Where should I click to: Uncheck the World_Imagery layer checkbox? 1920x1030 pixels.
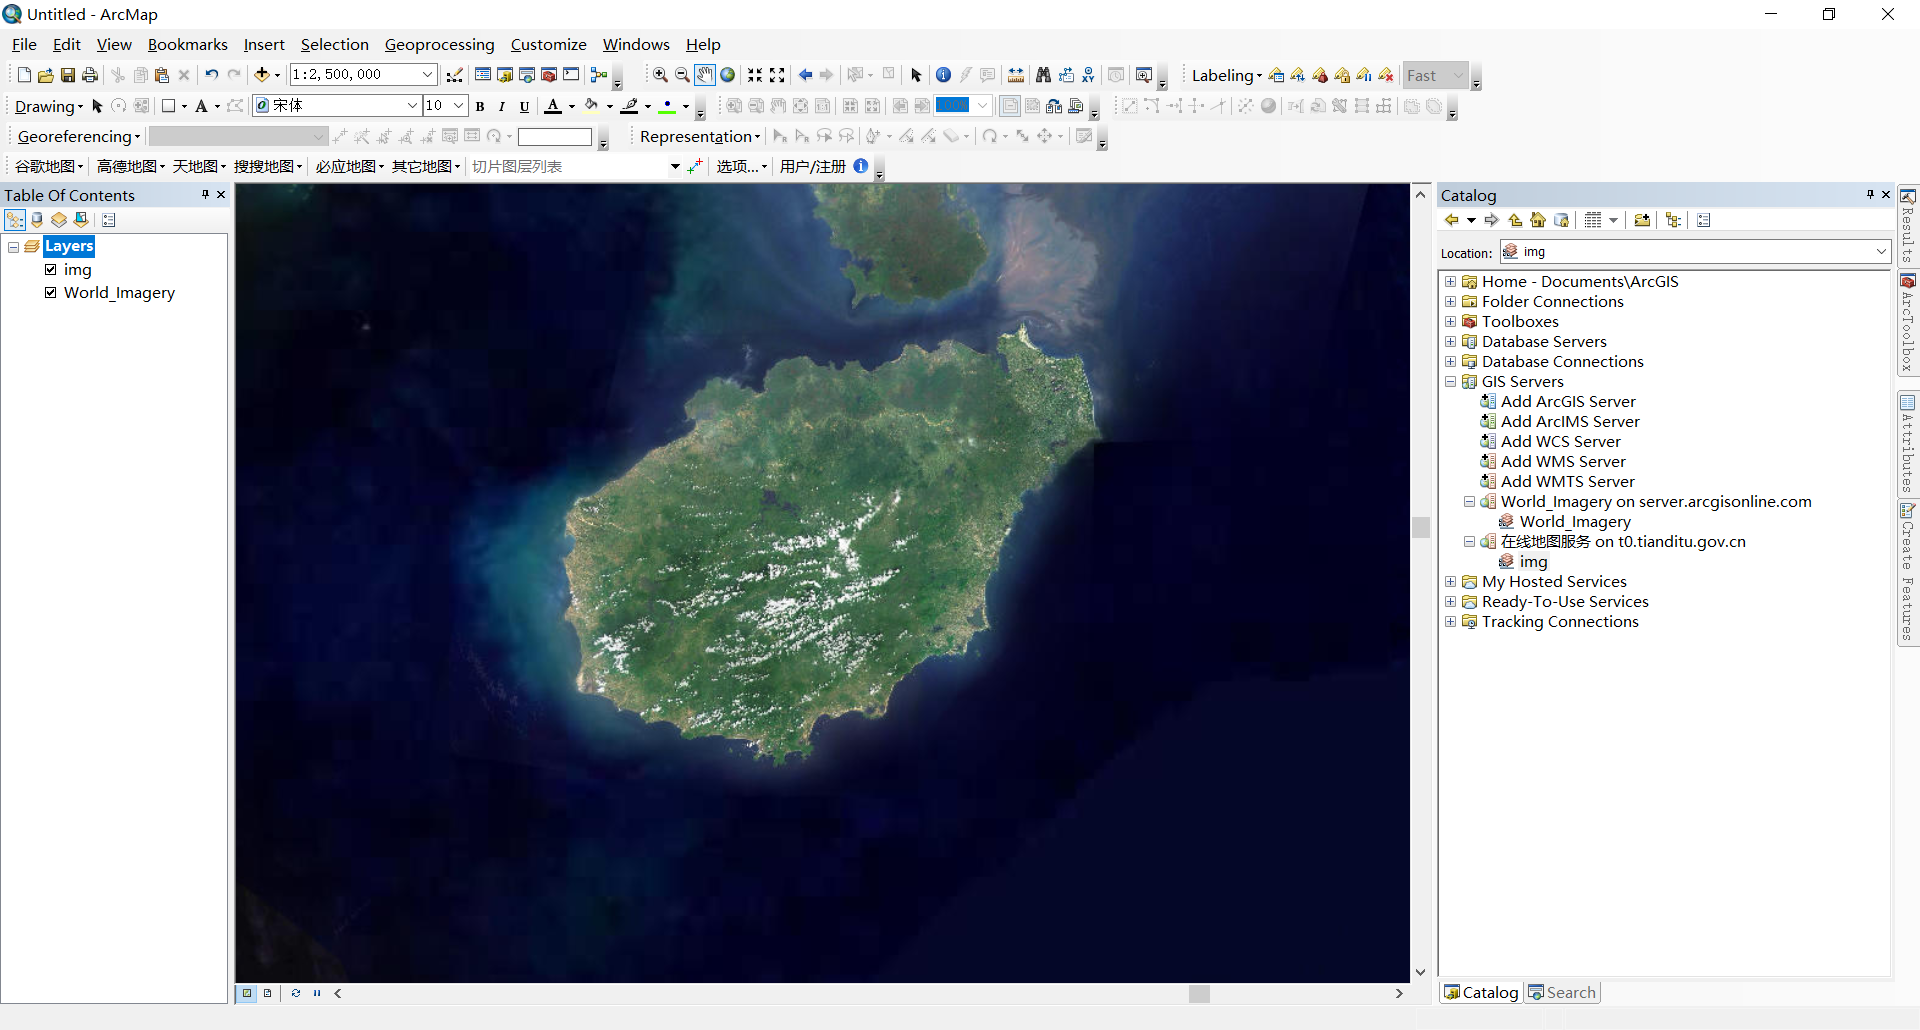pyautogui.click(x=50, y=292)
